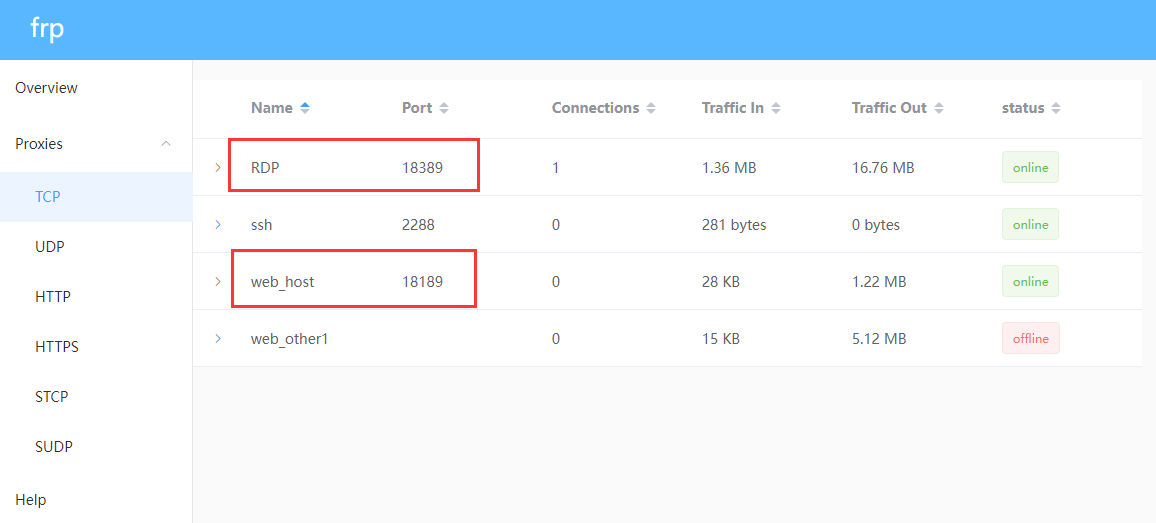Click the Port column sort arrows
The height and width of the screenshot is (523, 1156).
tap(444, 108)
